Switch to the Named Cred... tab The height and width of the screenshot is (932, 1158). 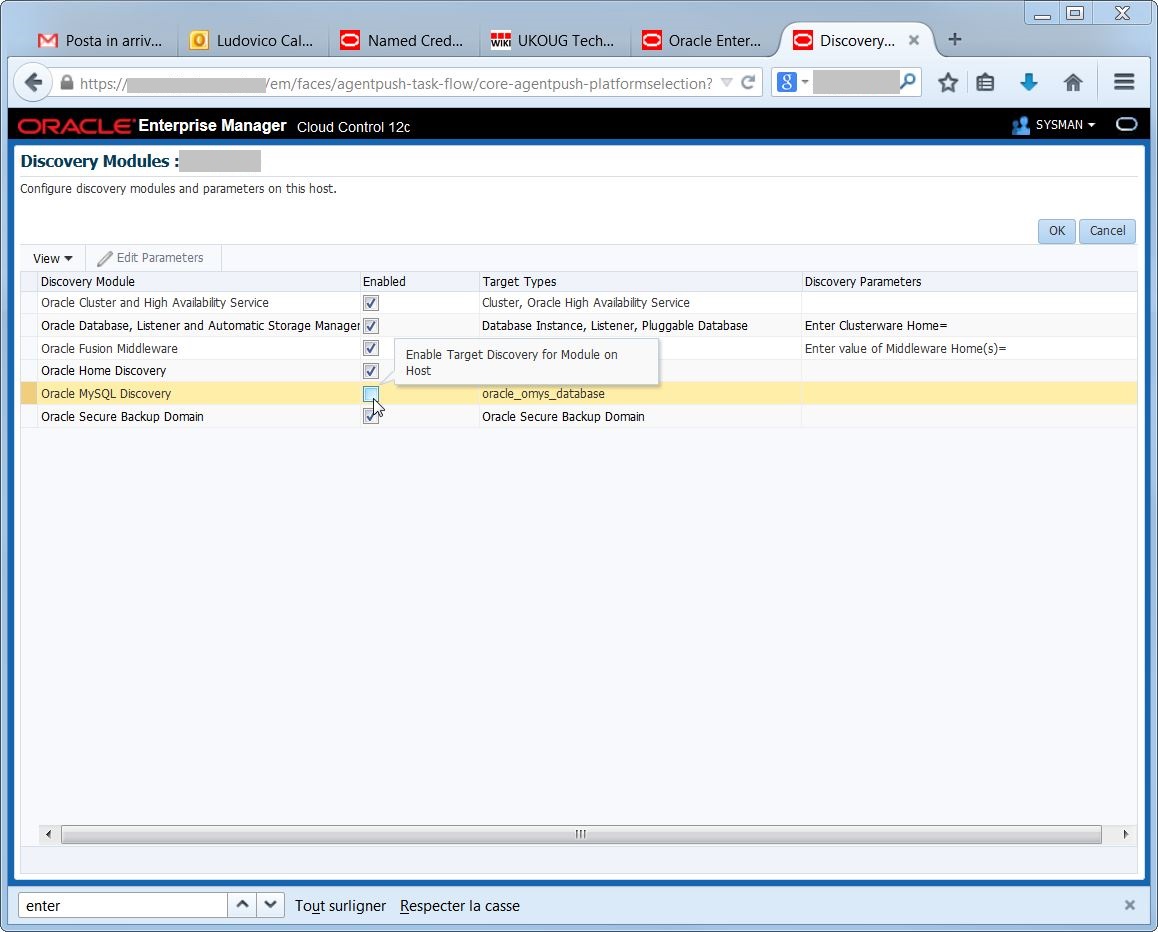click(x=402, y=41)
